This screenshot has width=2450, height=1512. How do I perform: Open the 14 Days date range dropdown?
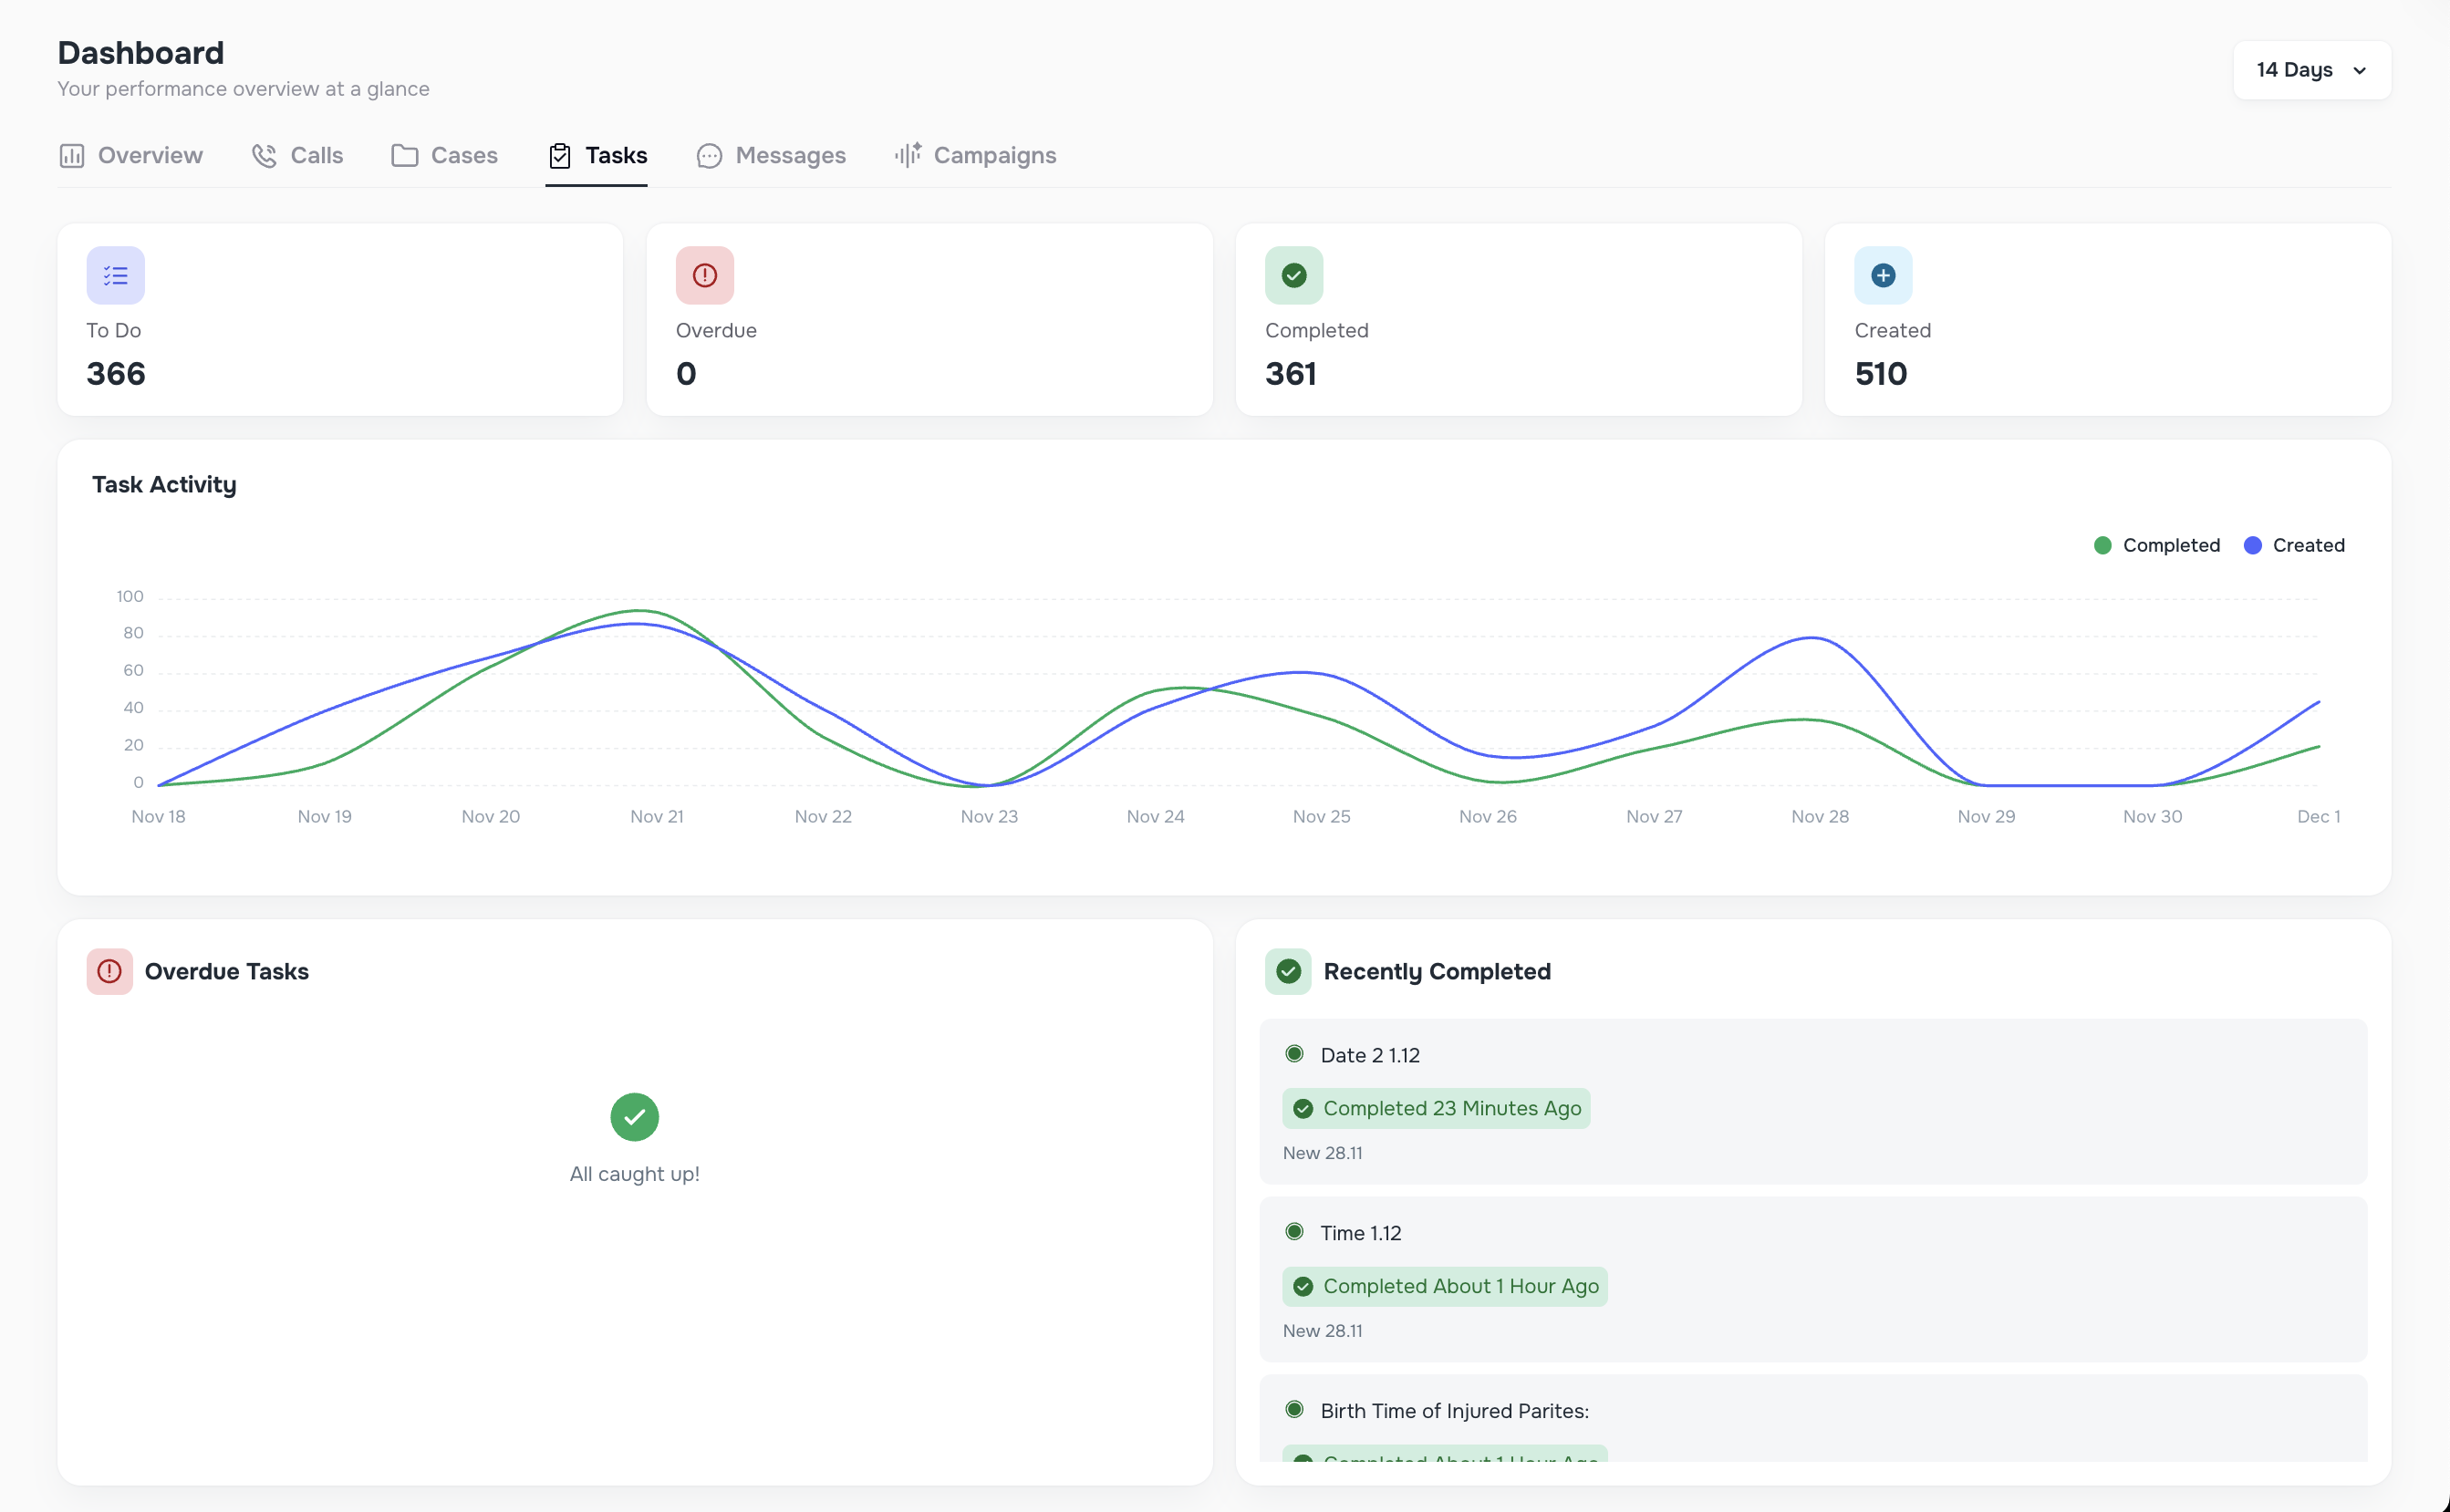[2310, 70]
